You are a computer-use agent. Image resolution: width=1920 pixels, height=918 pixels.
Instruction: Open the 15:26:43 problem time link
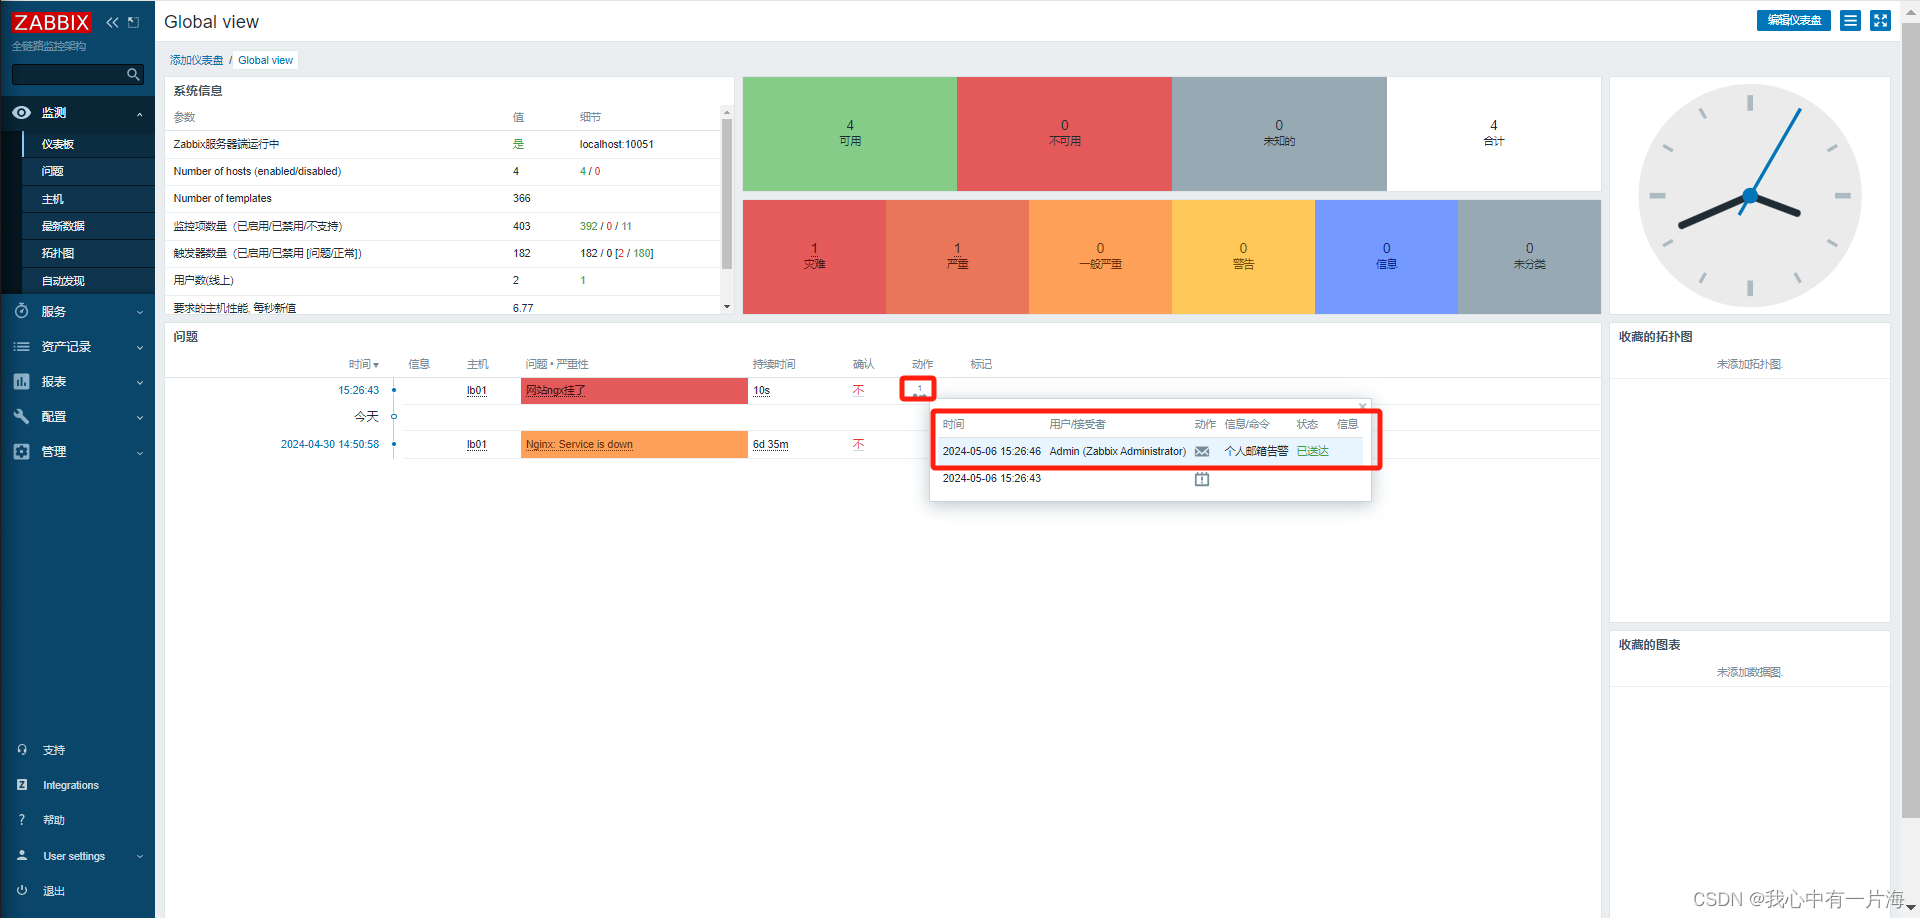point(358,391)
